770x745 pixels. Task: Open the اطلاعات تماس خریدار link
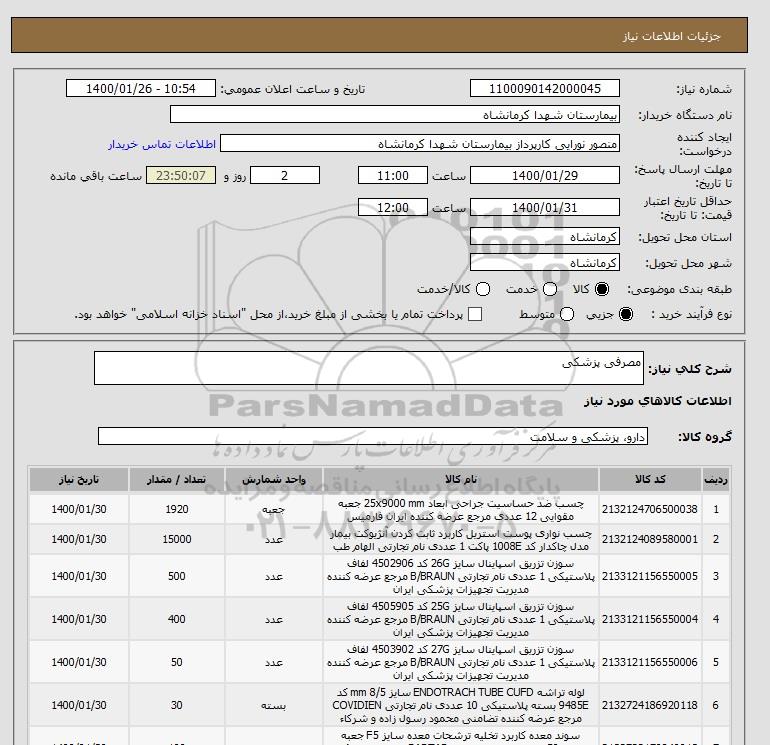[162, 144]
